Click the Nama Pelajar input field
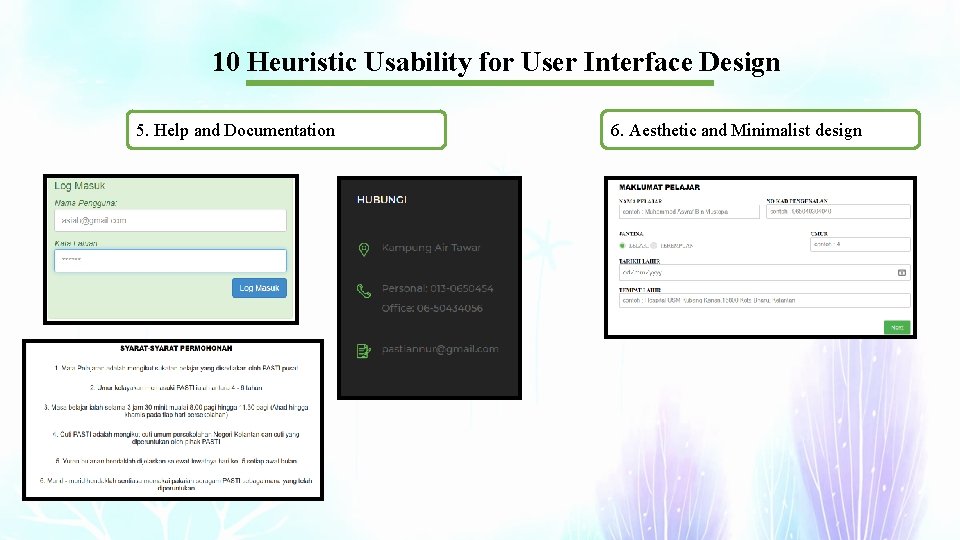960x540 pixels. coord(689,212)
